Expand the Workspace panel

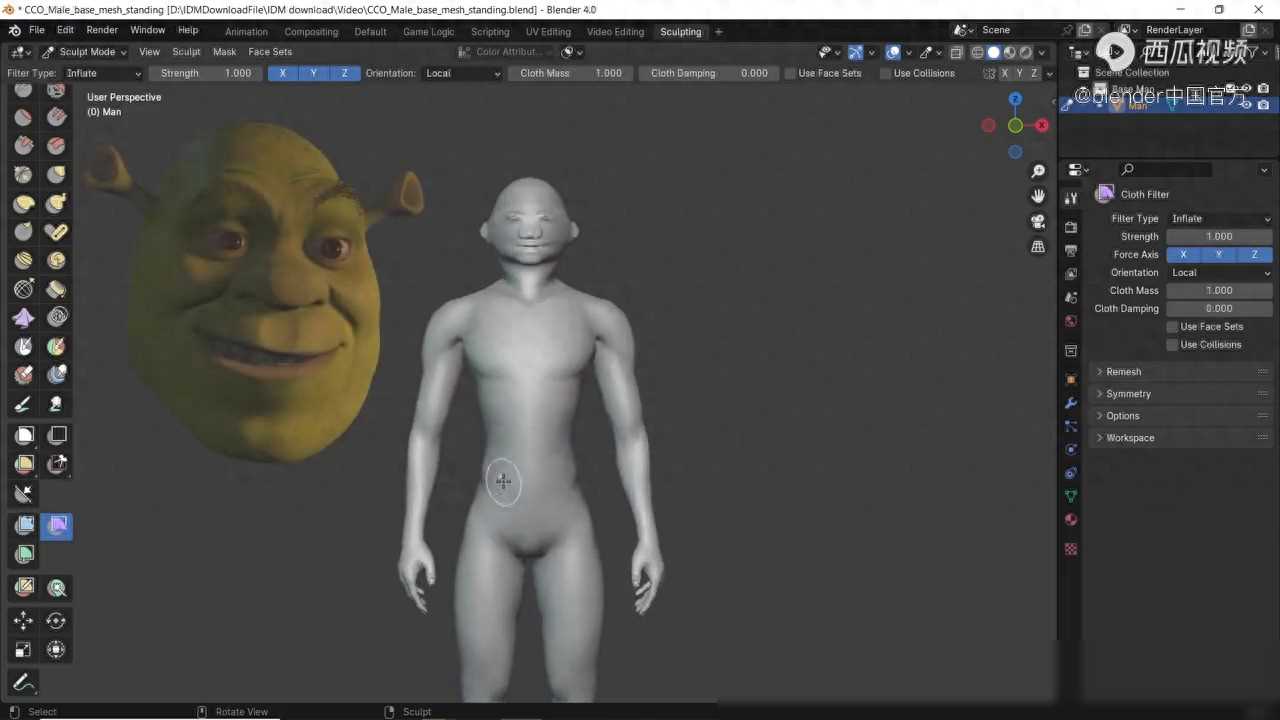click(x=1181, y=438)
